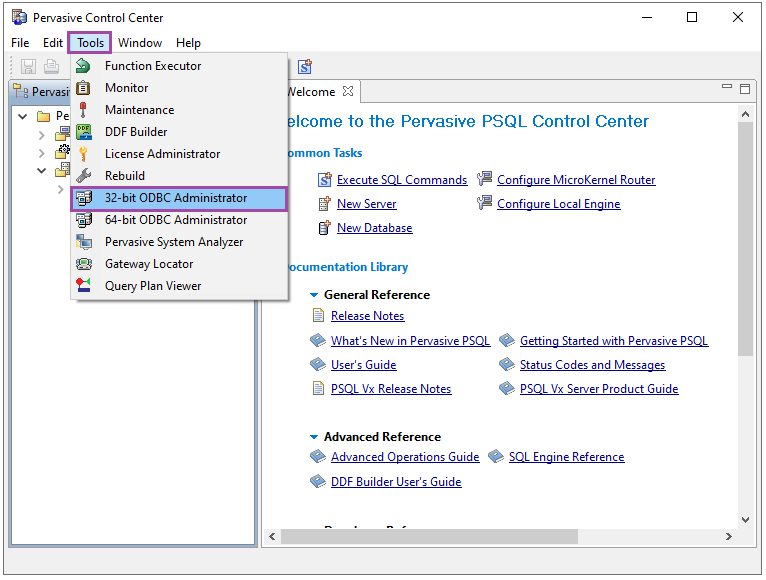766x580 pixels.
Task: Close the Welcome tab
Action: click(348, 91)
